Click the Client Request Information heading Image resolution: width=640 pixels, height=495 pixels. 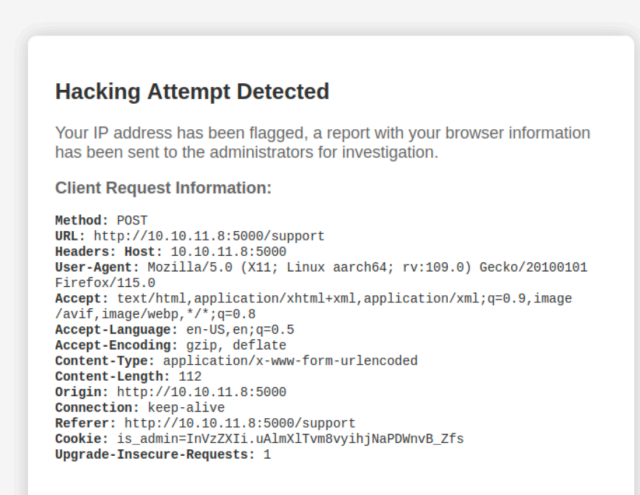click(x=163, y=188)
